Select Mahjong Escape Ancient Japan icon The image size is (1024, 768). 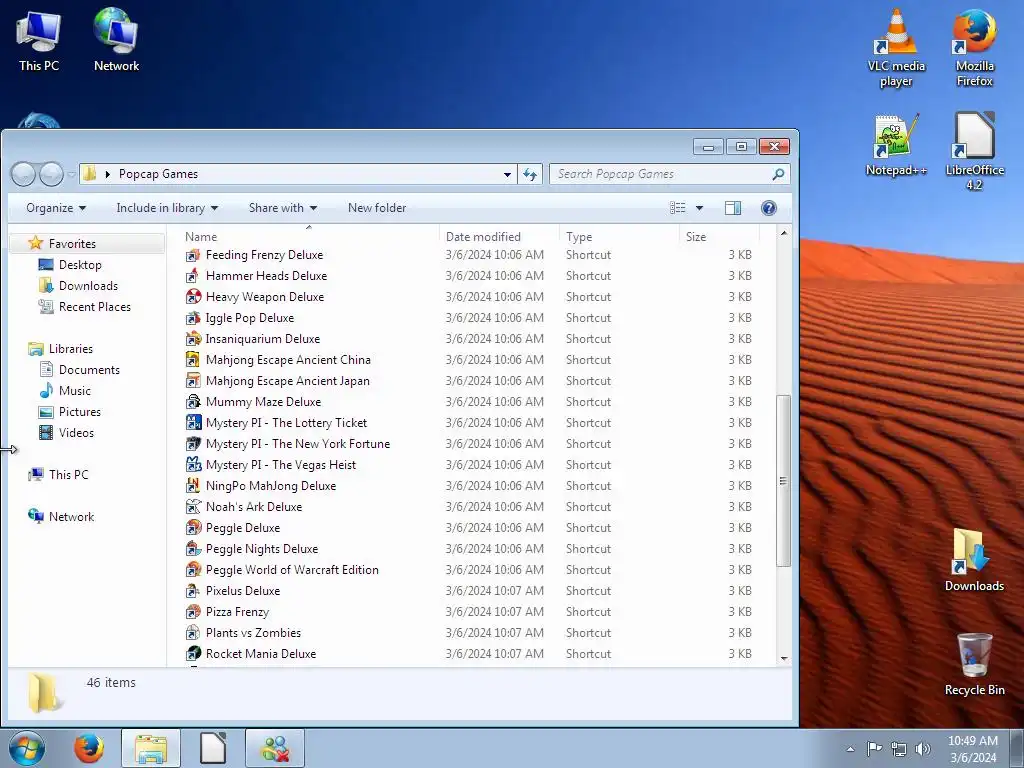click(193, 381)
